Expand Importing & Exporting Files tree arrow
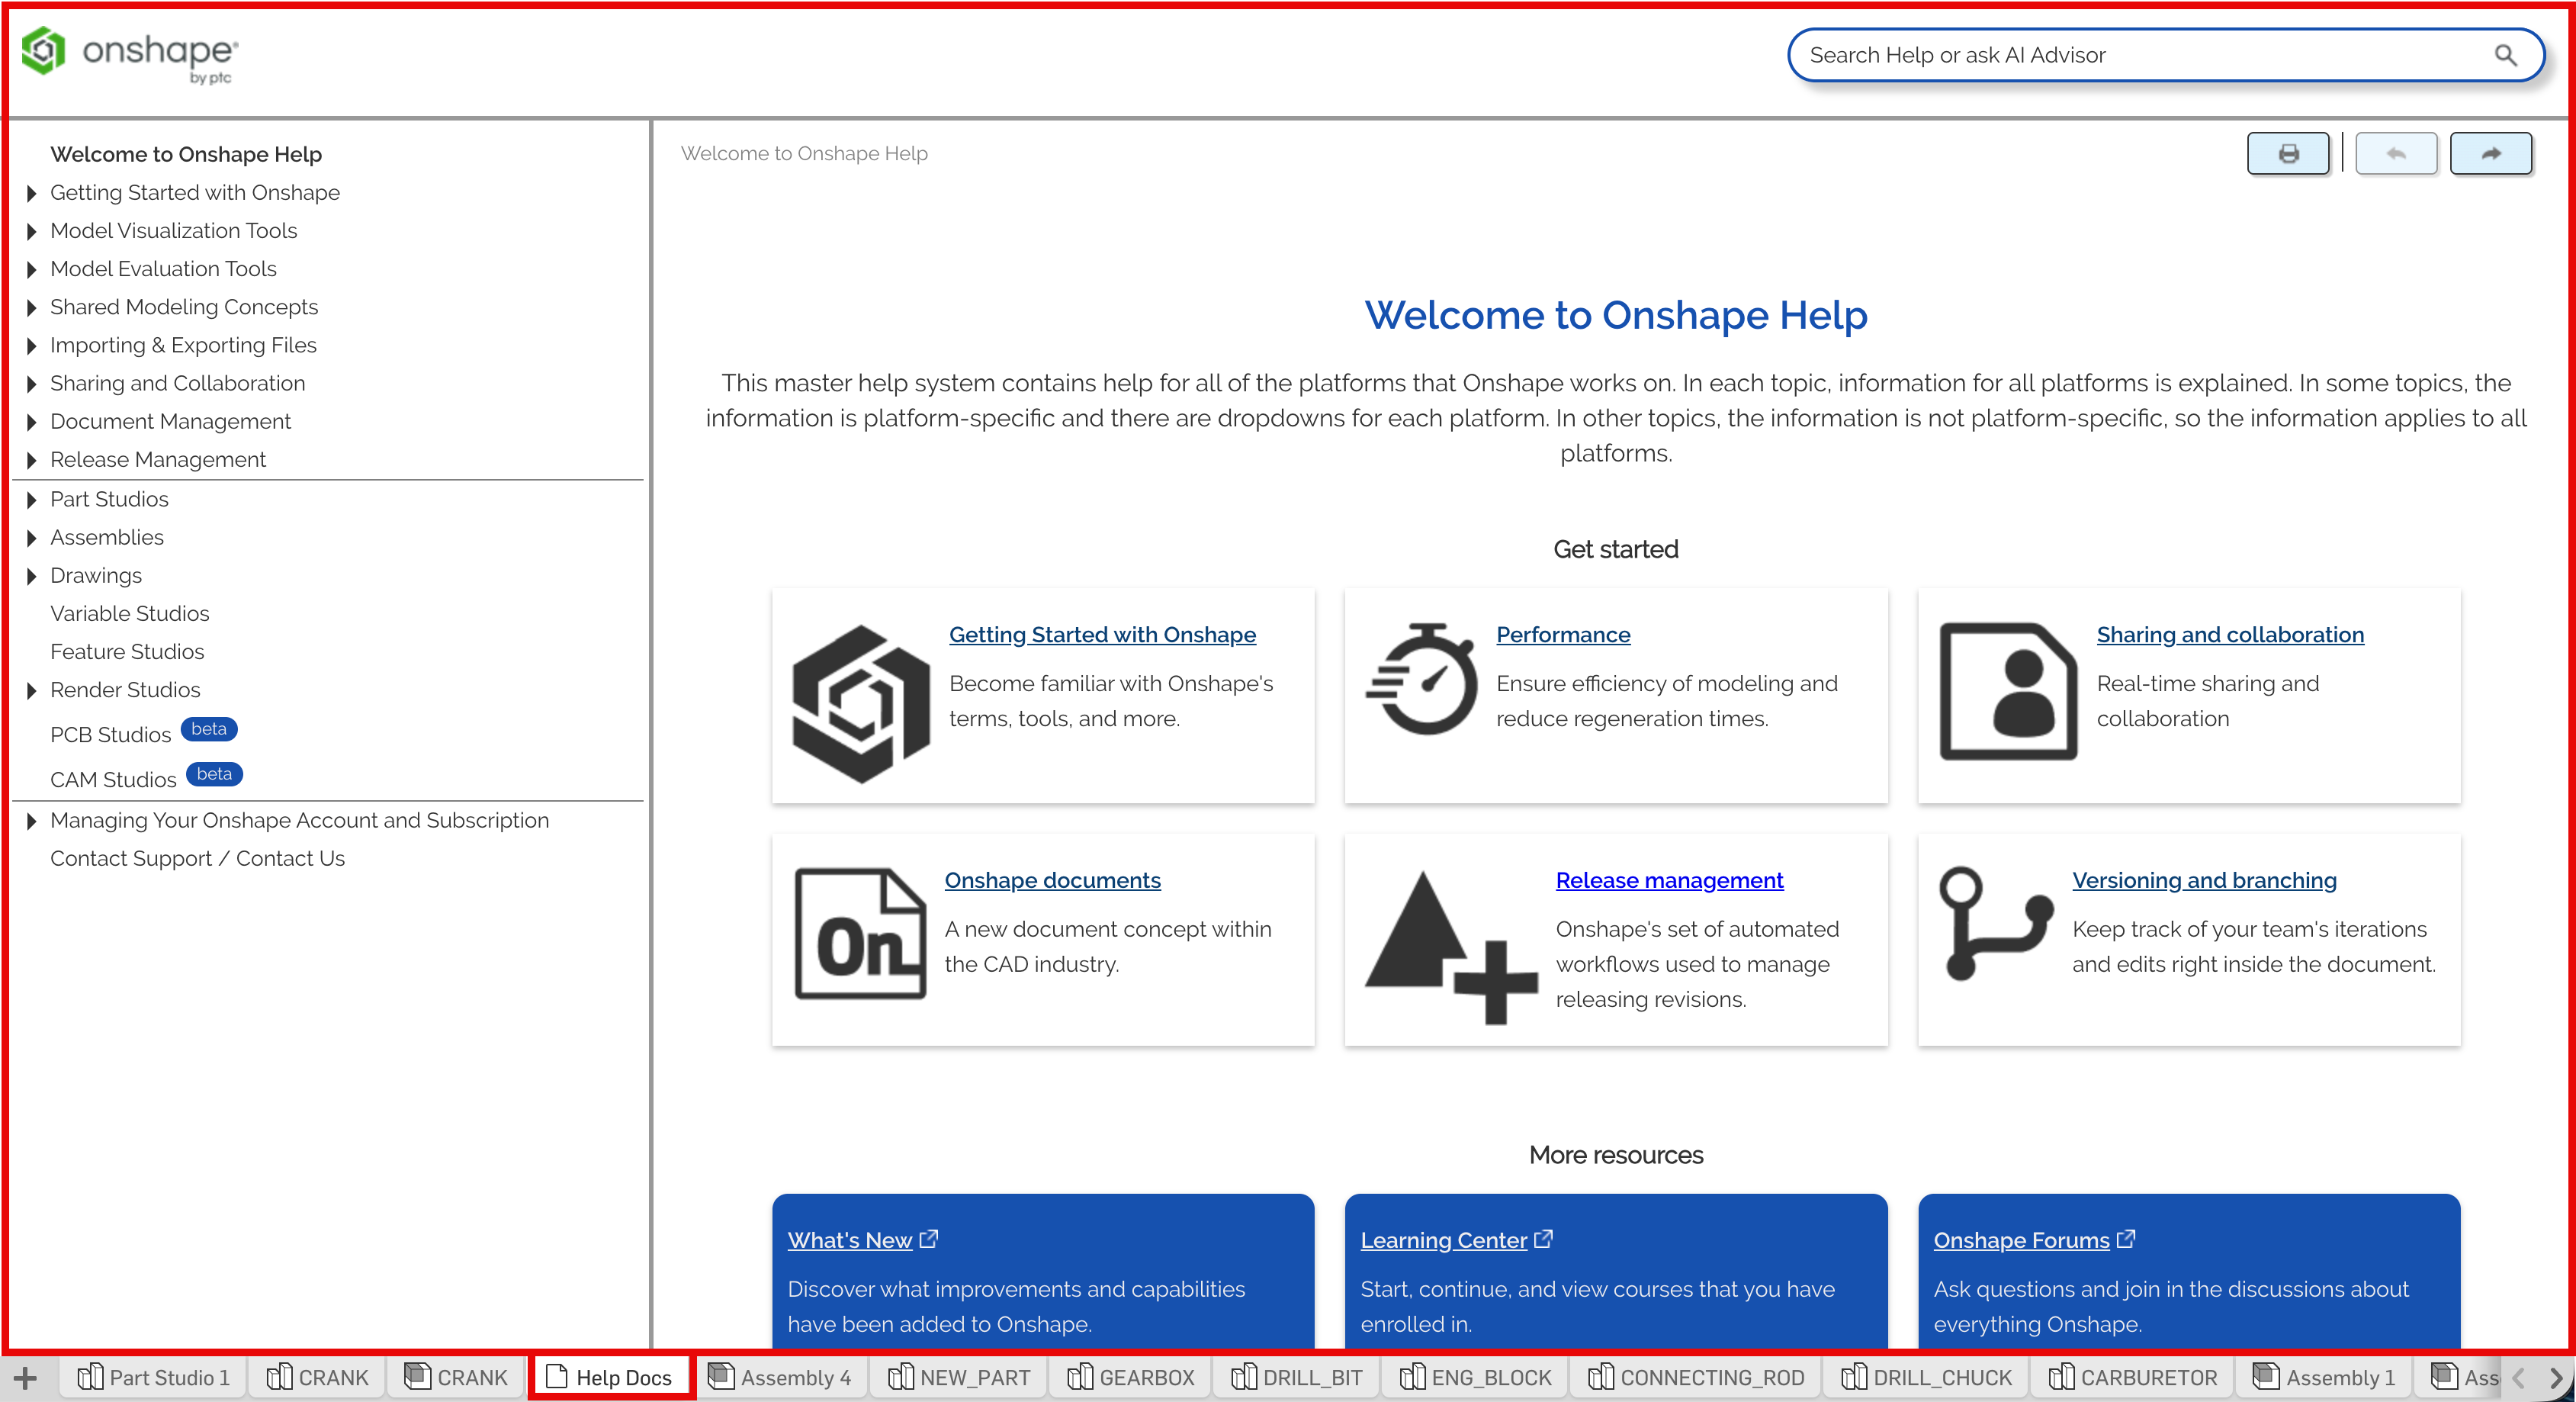2576x1402 pixels. coord(31,346)
